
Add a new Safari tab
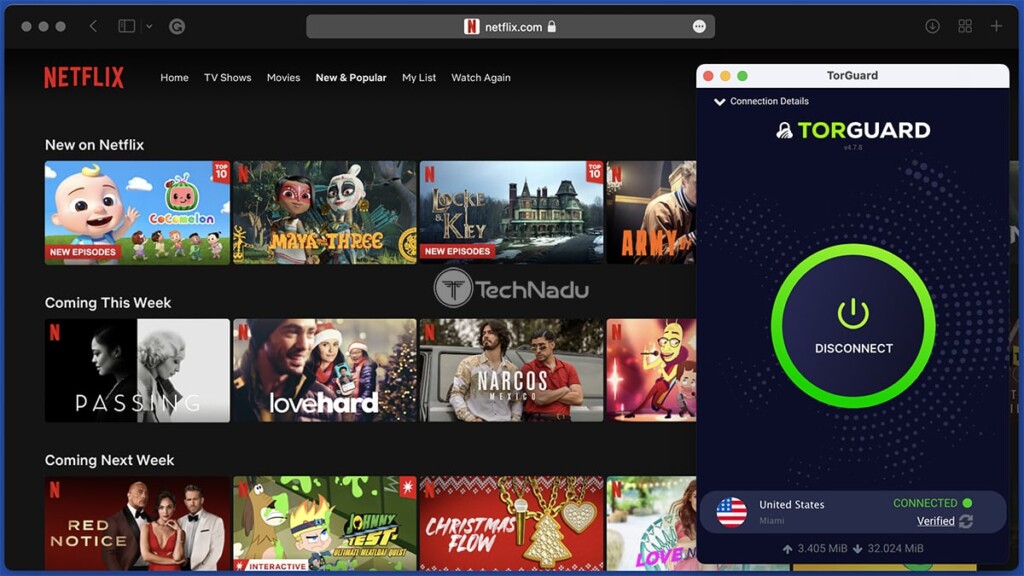pos(996,26)
